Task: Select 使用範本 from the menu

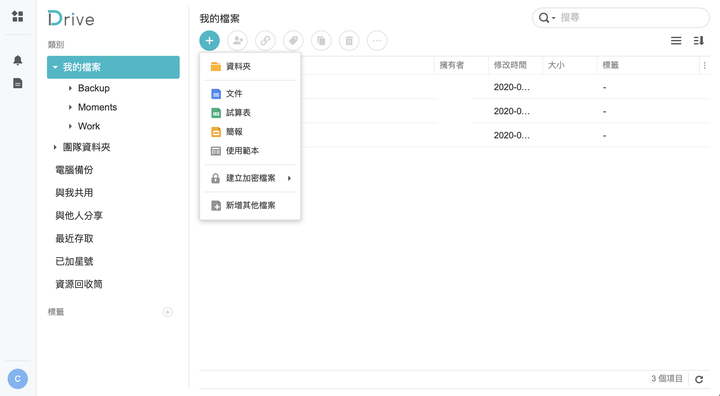Action: pos(250,151)
